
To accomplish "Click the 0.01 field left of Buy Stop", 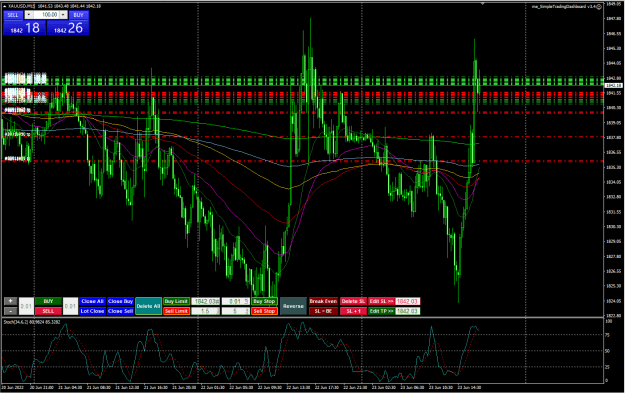I will coord(236,301).
